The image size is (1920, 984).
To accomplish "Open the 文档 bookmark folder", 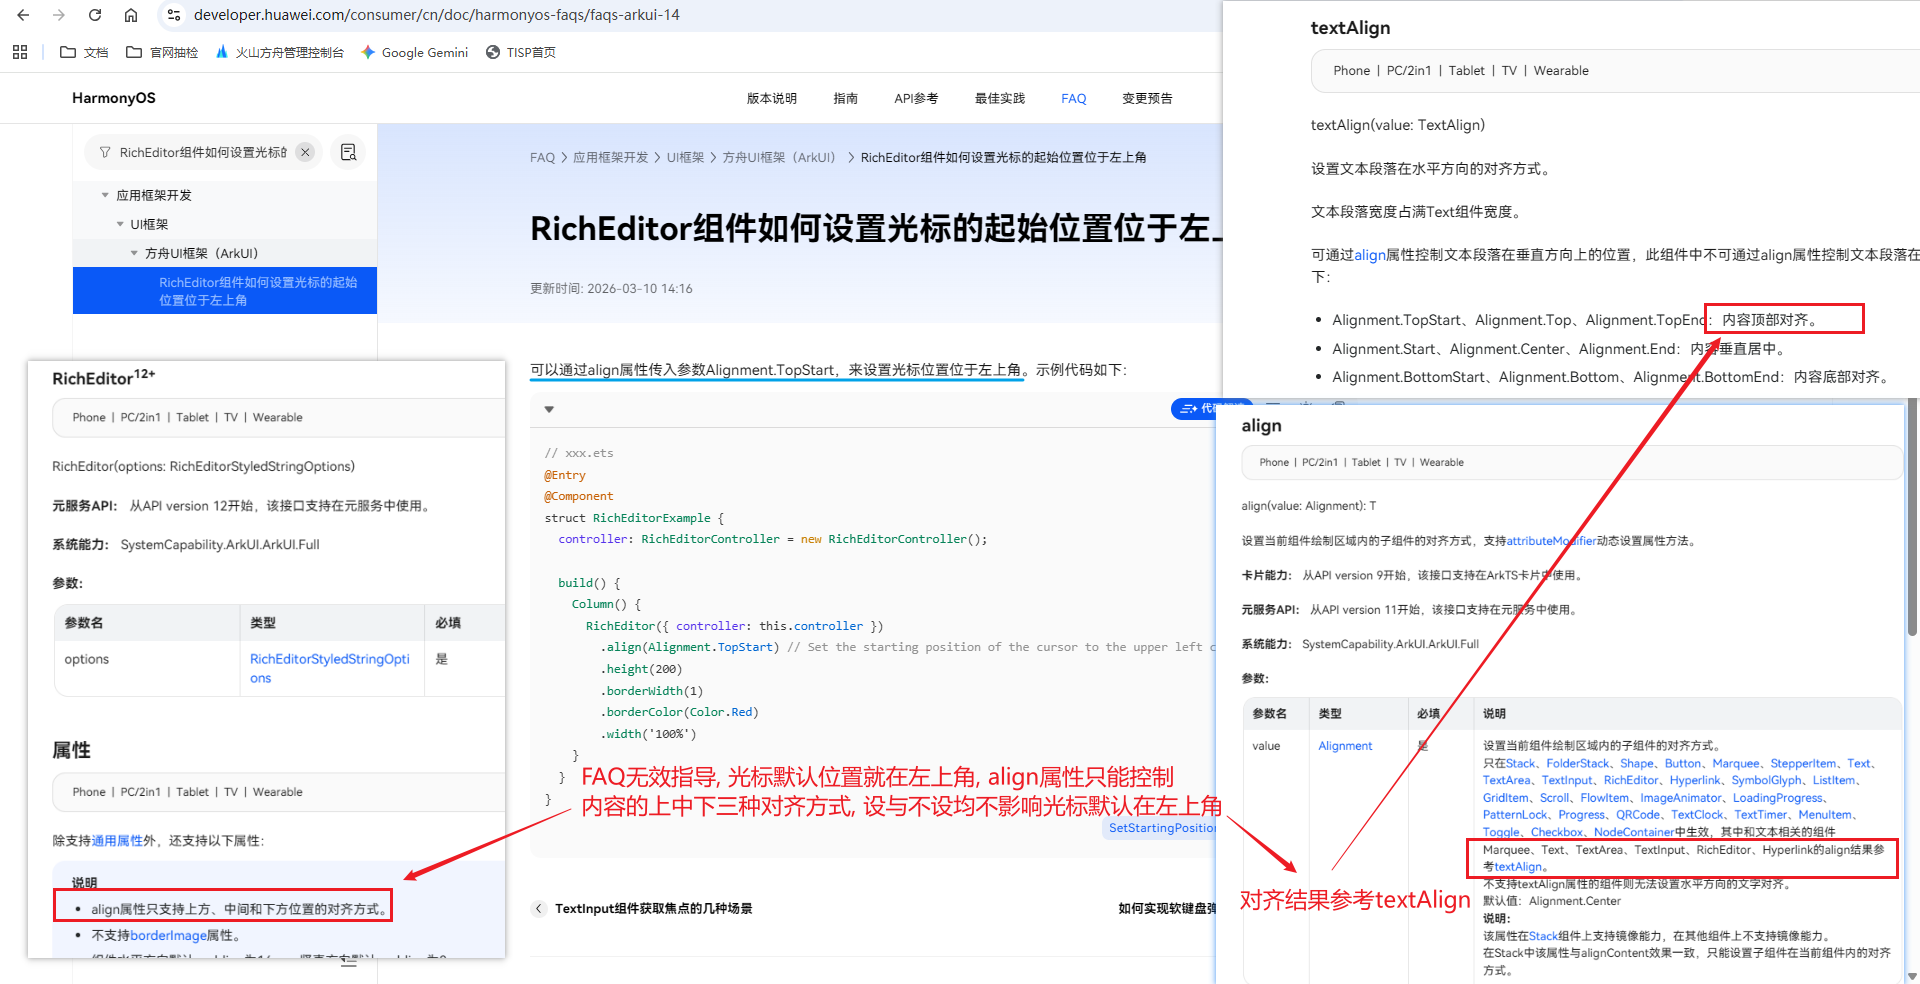I will (x=84, y=52).
